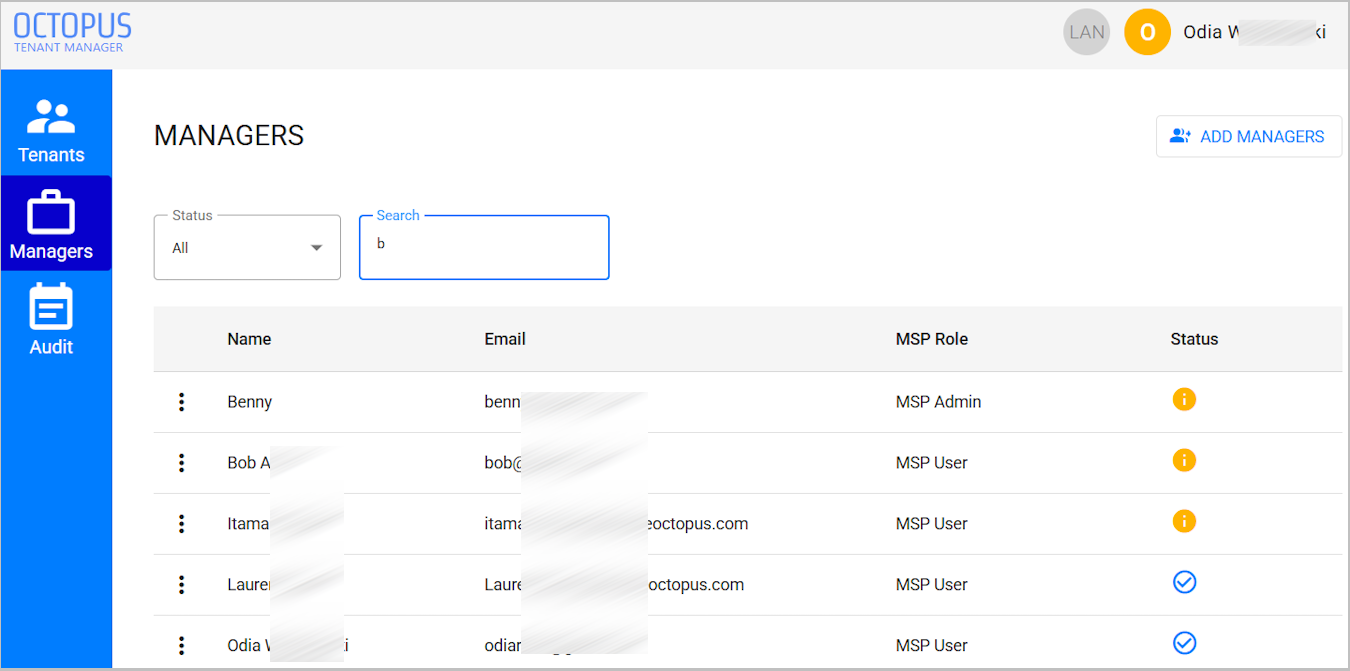
Task: Click Benny's orange info status icon
Action: [1184, 400]
